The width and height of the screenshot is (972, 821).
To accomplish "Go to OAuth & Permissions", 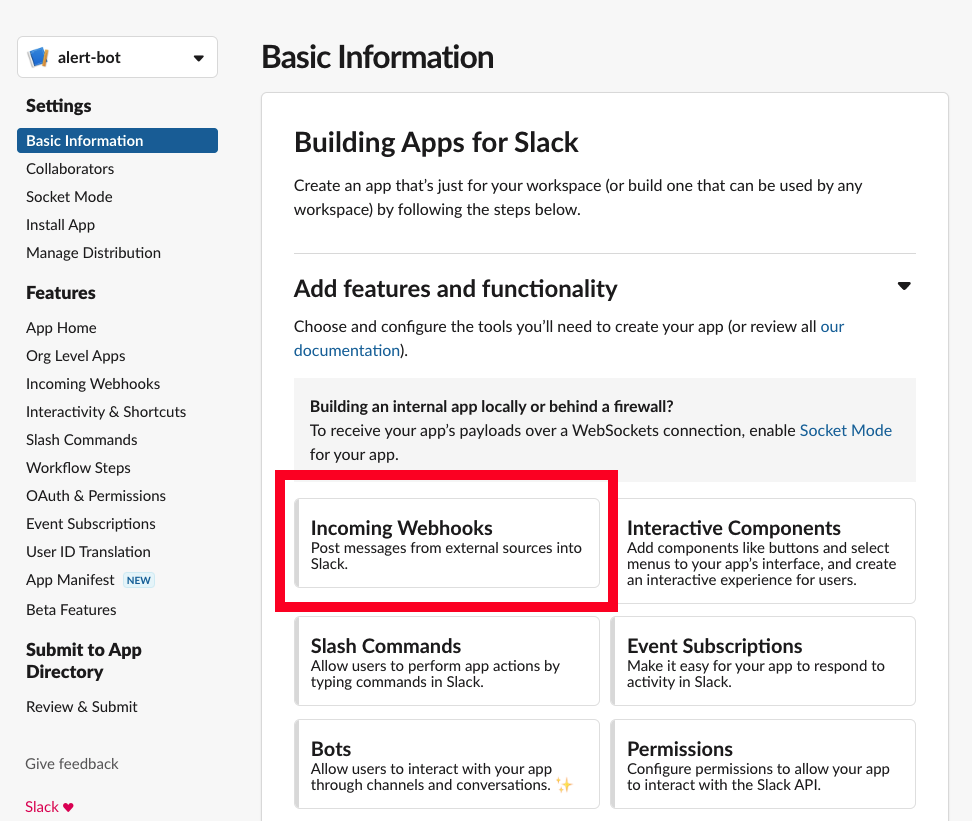I will tap(96, 495).
